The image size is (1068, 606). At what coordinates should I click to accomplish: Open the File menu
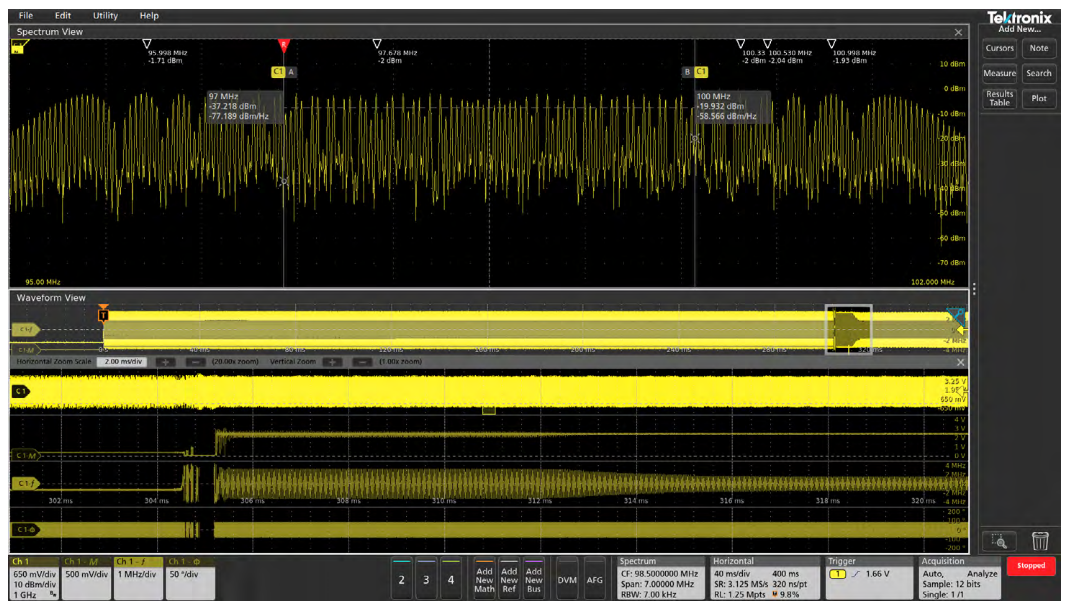pyautogui.click(x=25, y=16)
